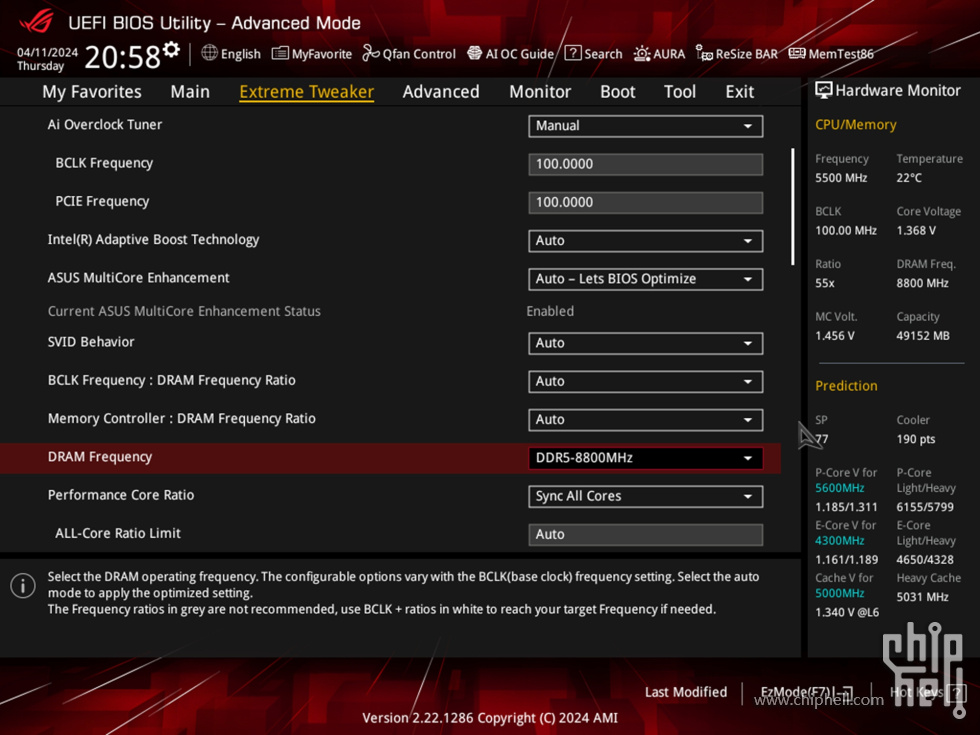The height and width of the screenshot is (735, 980).
Task: Click the 4300MHz E-Core prediction
Action: point(839,540)
